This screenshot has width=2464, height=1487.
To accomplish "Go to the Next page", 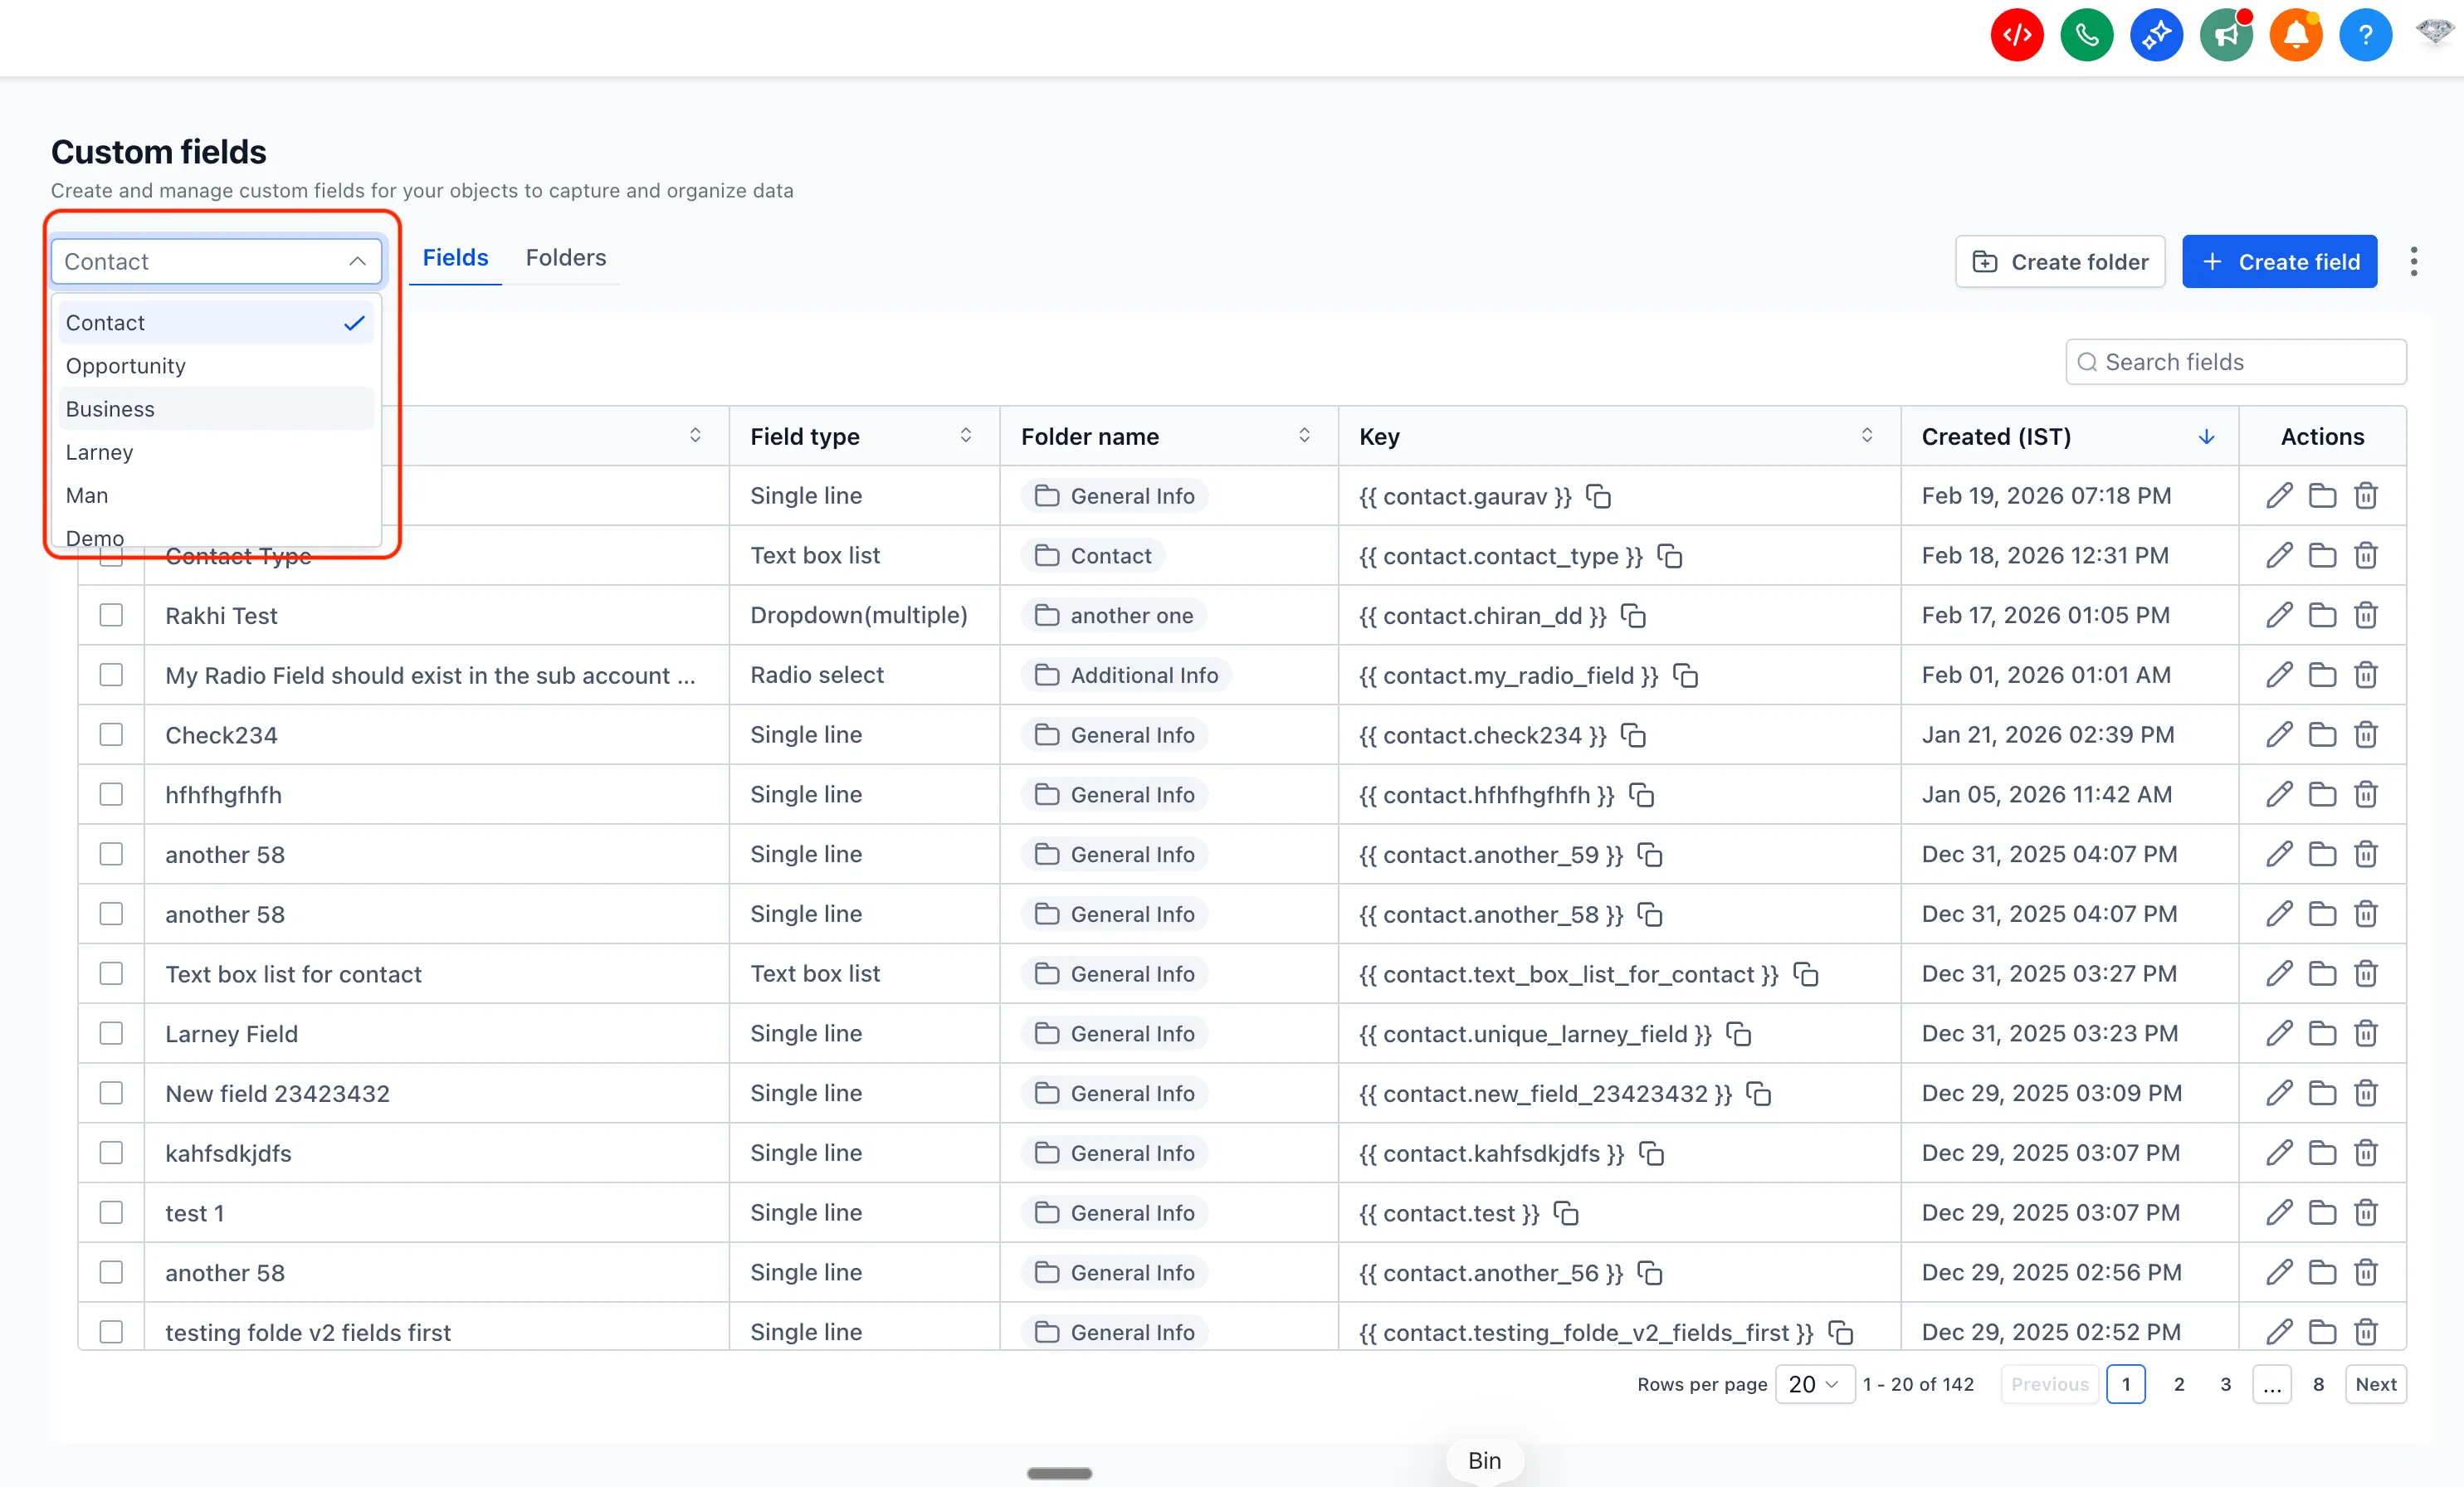I will click(2377, 1384).
